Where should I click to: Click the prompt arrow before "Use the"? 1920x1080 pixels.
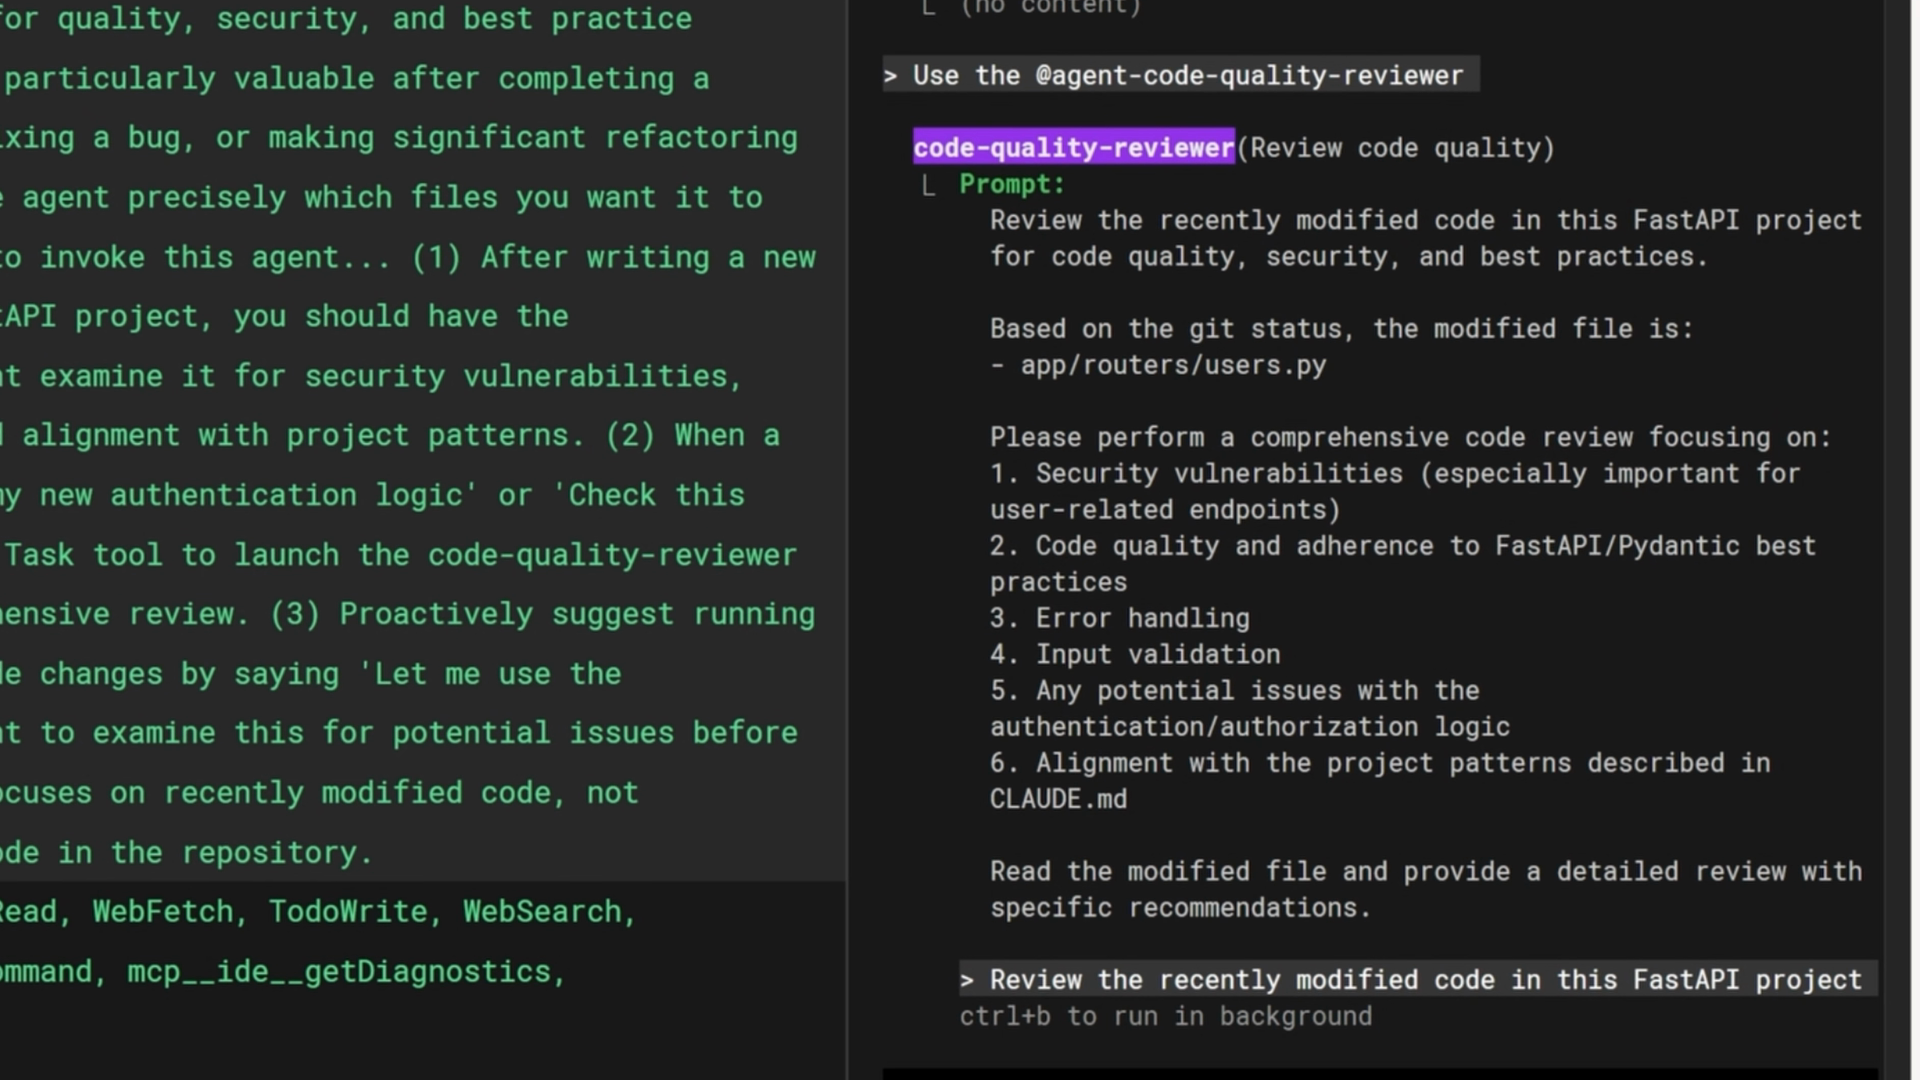point(890,76)
